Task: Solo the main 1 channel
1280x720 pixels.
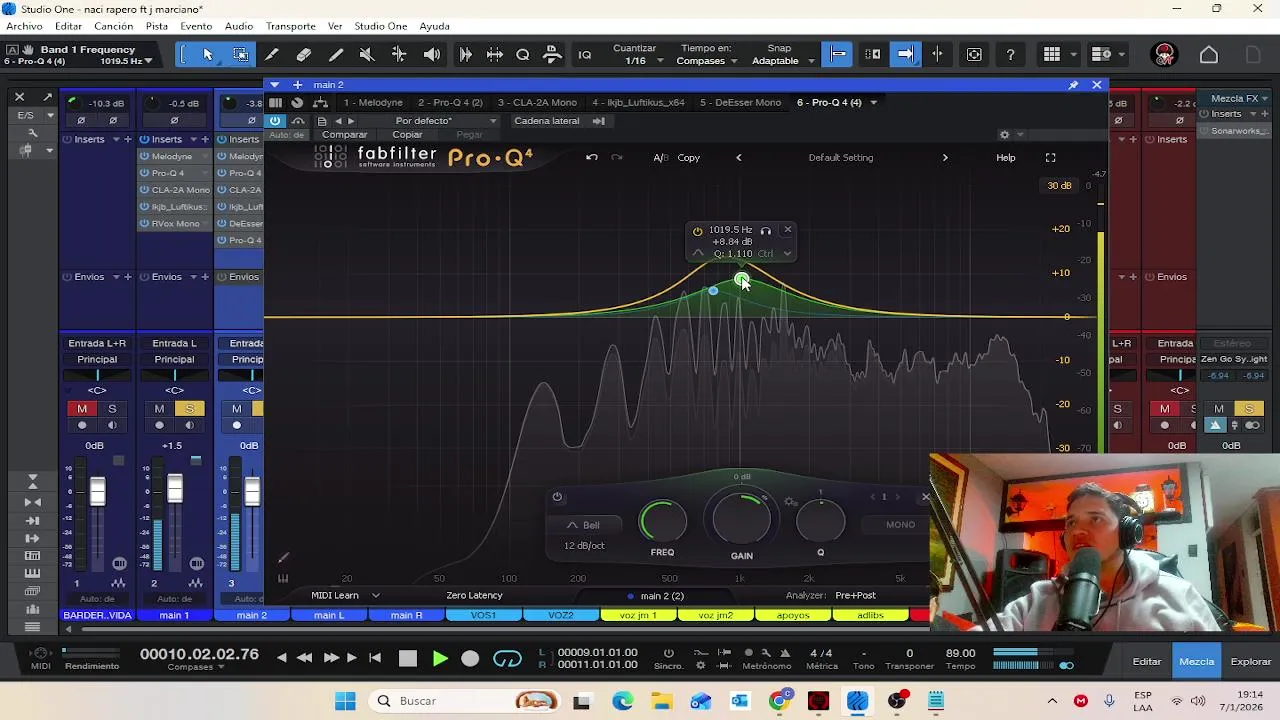Action: (x=189, y=408)
